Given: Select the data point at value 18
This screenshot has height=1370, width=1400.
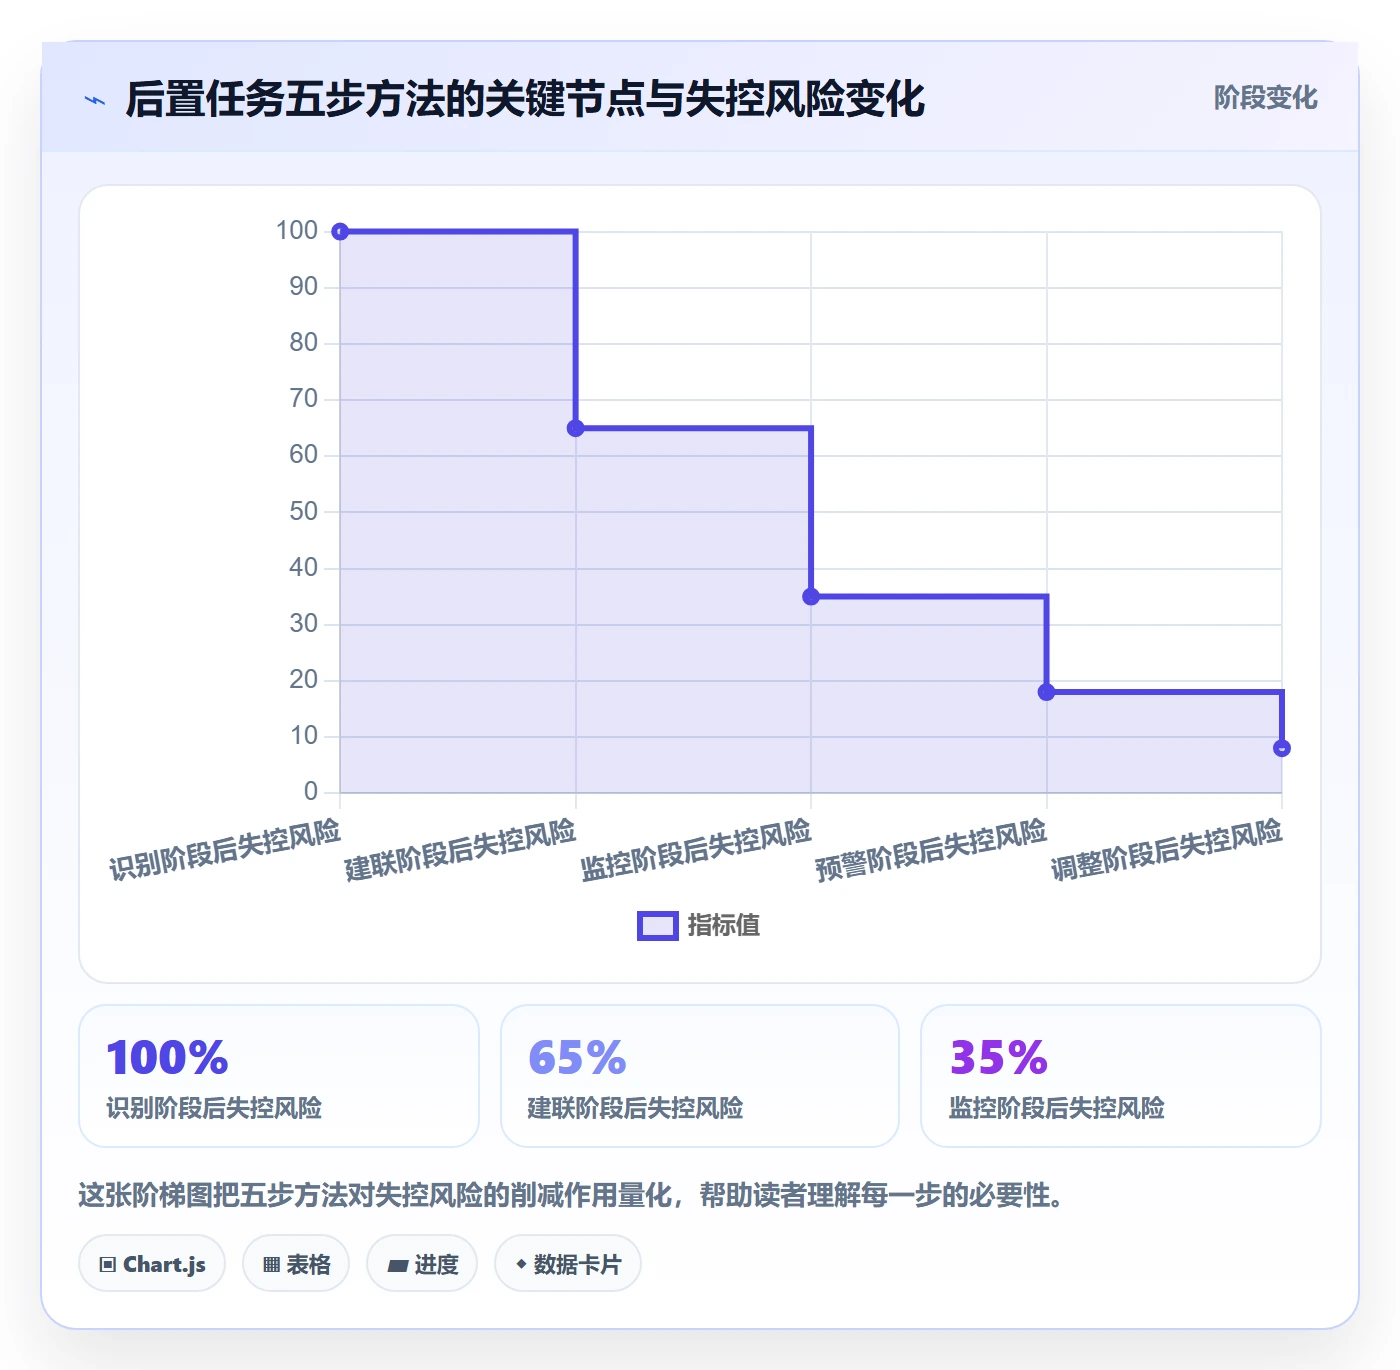Looking at the screenshot, I should point(1046,692).
